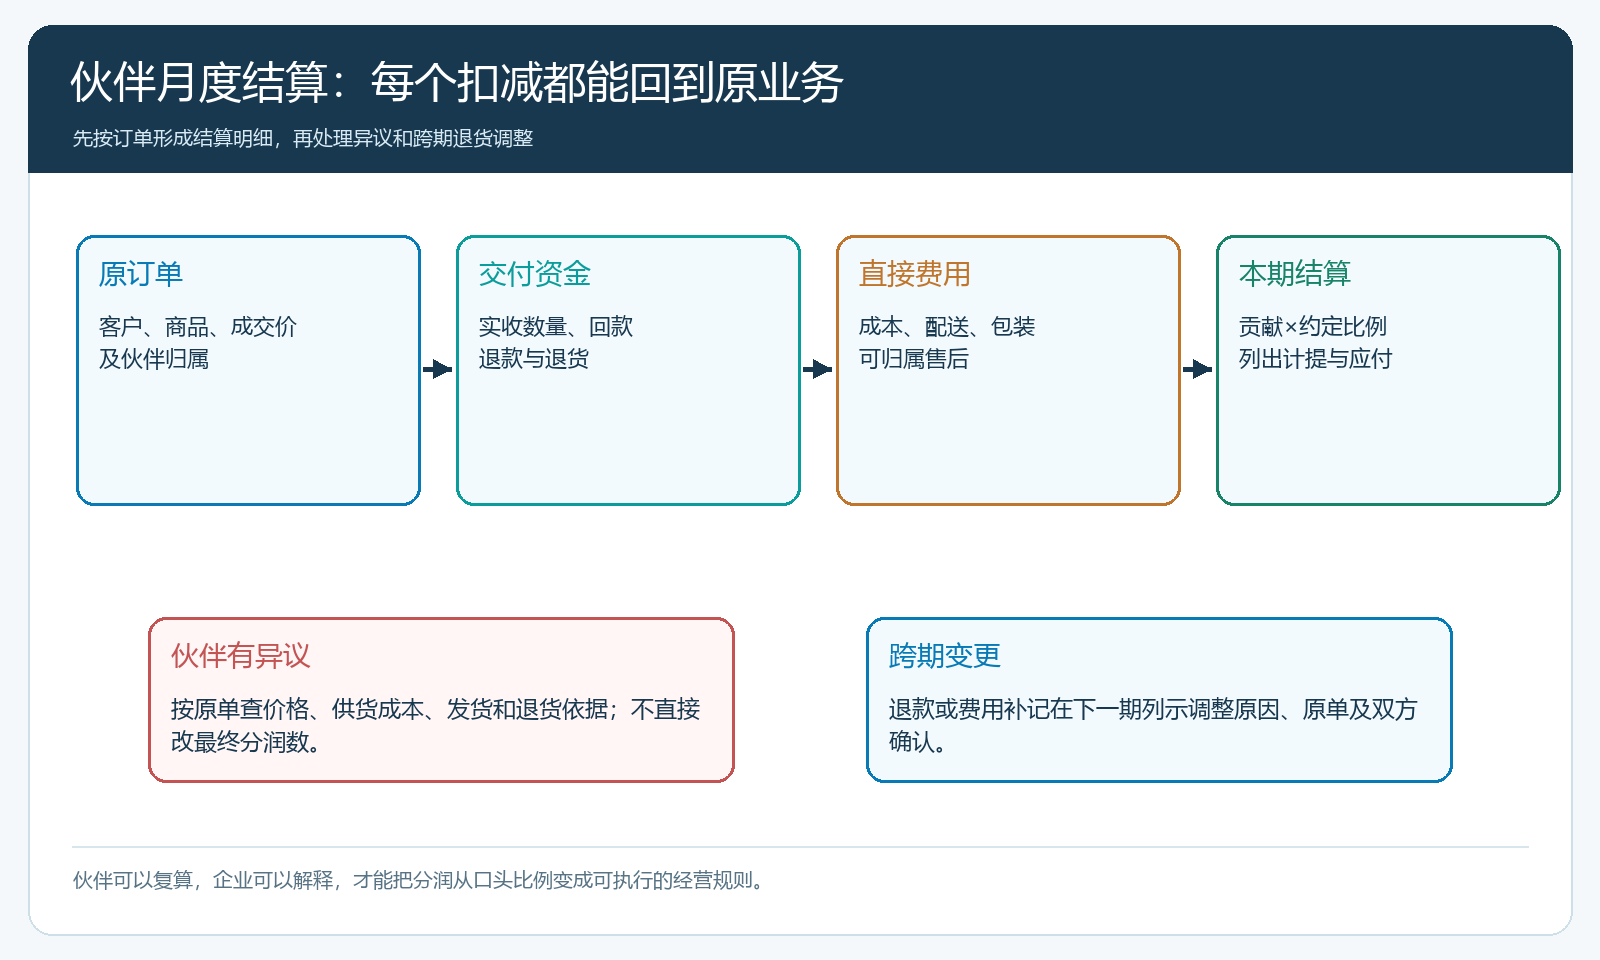This screenshot has width=1600, height=960.
Task: Select the 直接费用 card heading
Action: [x=915, y=274]
